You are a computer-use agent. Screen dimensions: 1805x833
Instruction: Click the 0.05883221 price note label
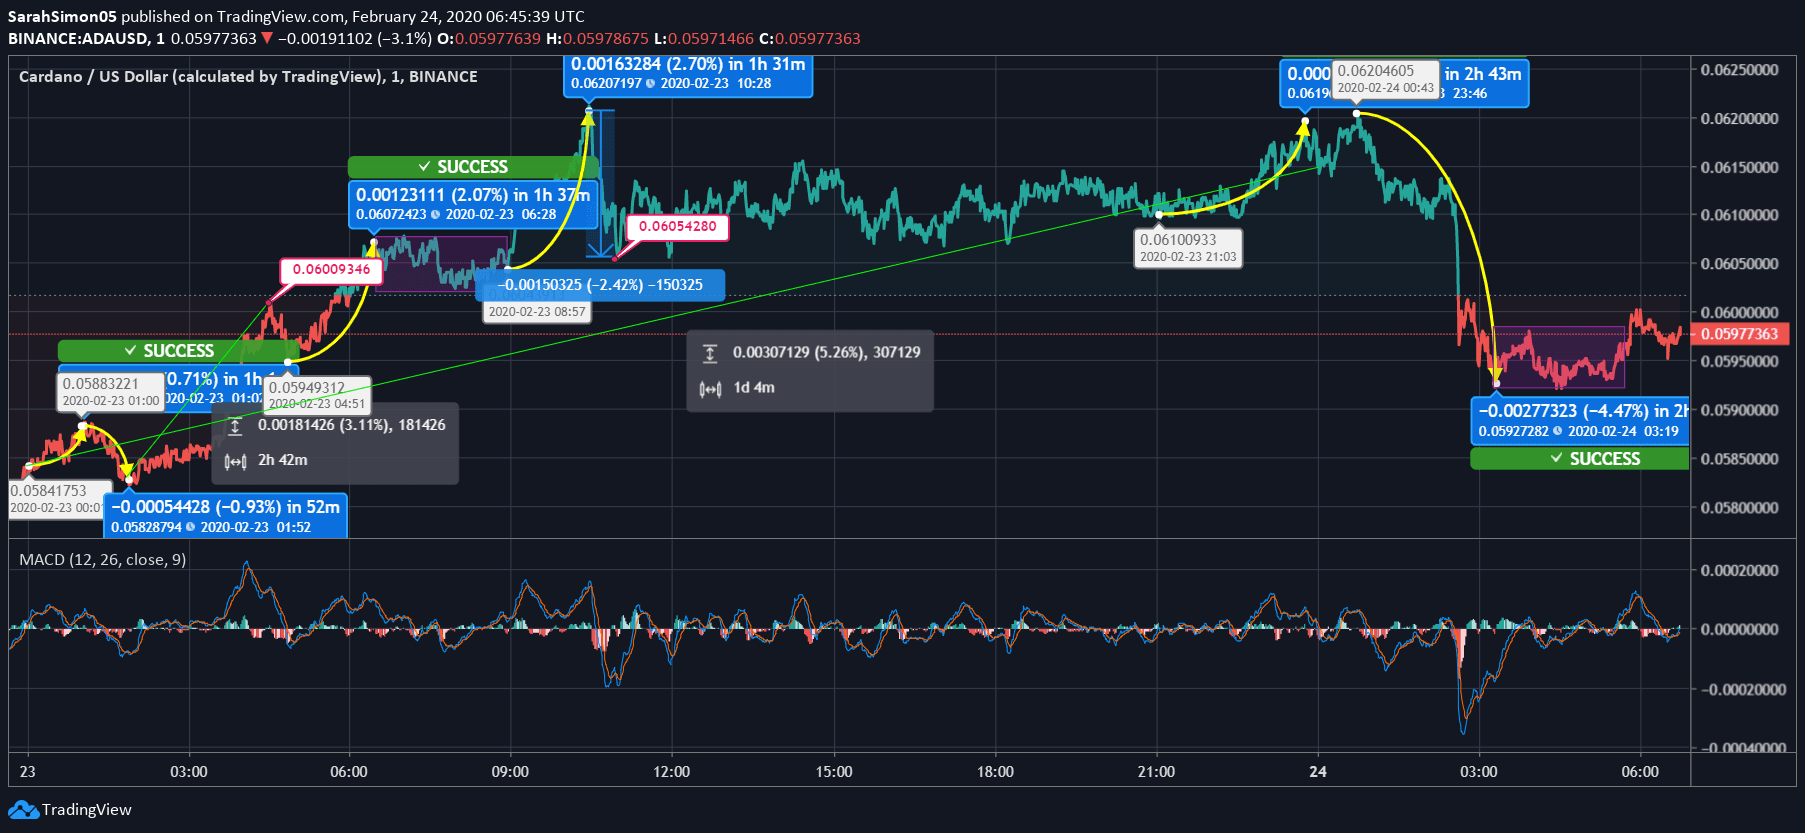[x=111, y=391]
